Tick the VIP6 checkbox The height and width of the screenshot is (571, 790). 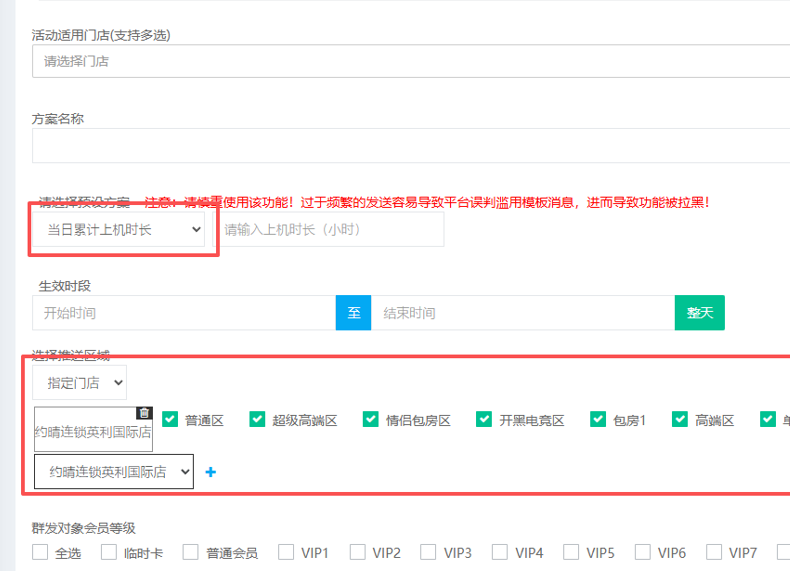point(643,552)
